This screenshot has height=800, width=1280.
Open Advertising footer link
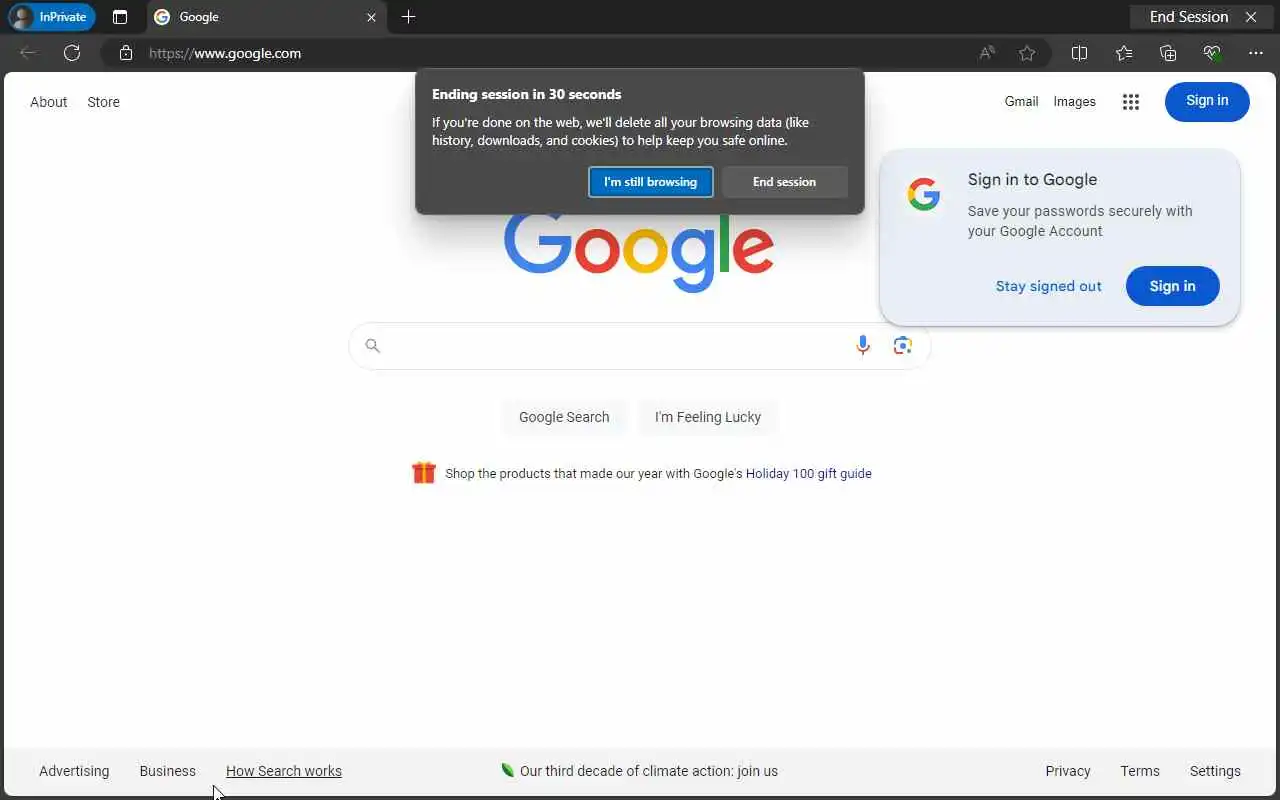pos(74,771)
